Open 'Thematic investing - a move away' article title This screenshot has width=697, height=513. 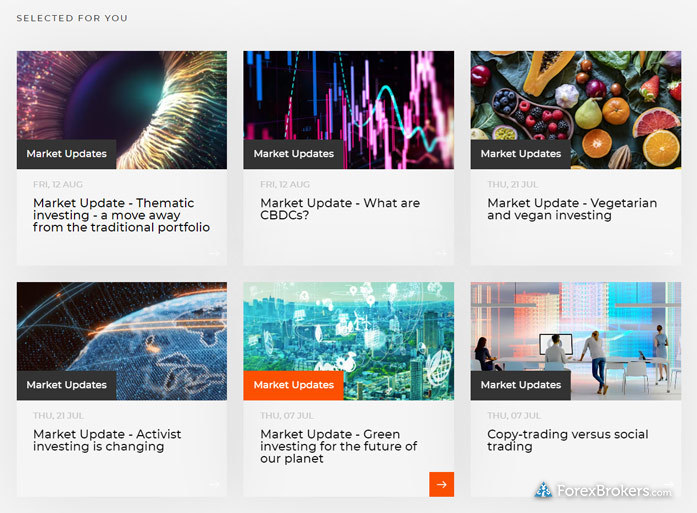pyautogui.click(x=121, y=215)
